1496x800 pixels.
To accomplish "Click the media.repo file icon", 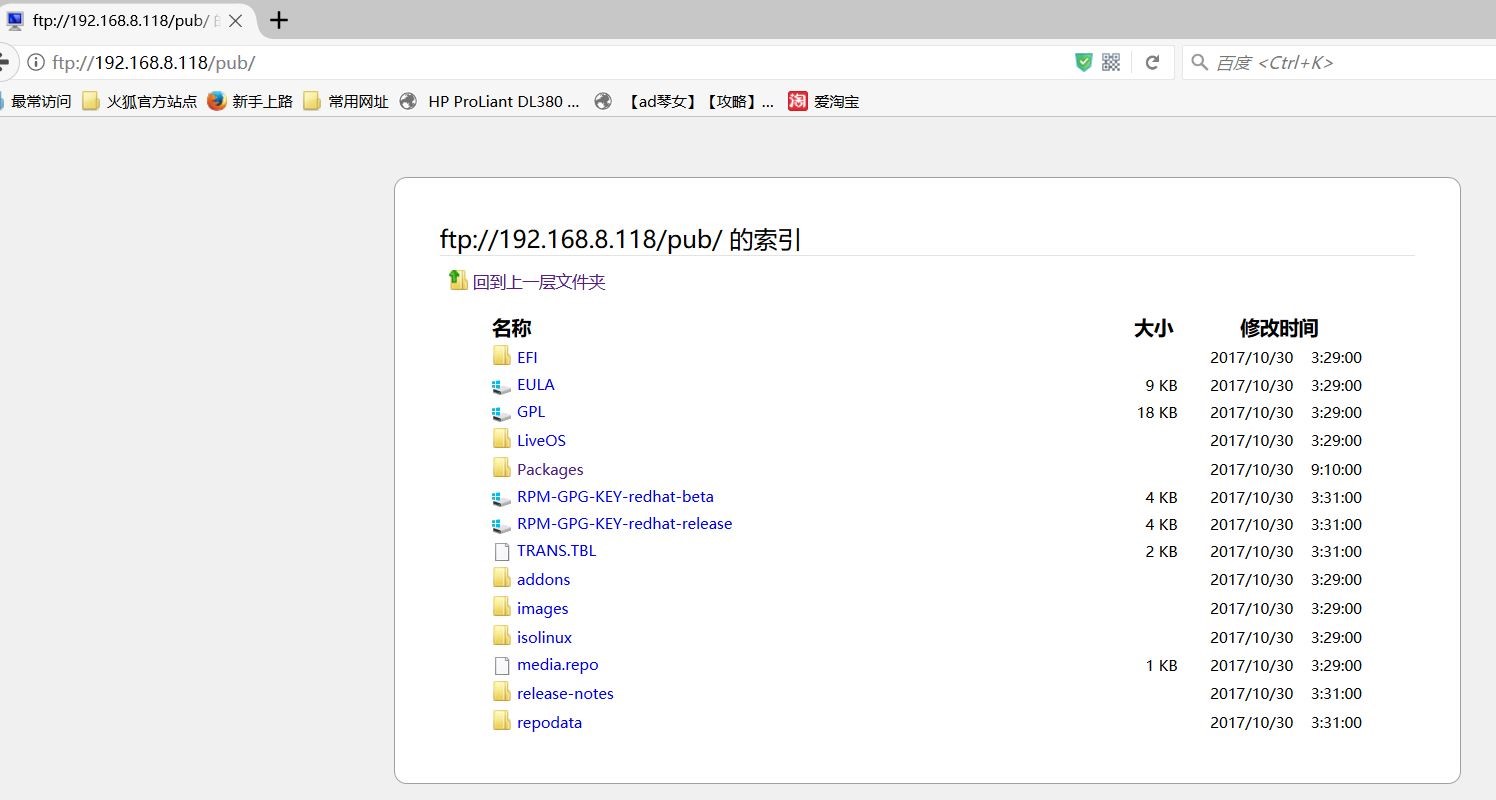I will pos(502,665).
